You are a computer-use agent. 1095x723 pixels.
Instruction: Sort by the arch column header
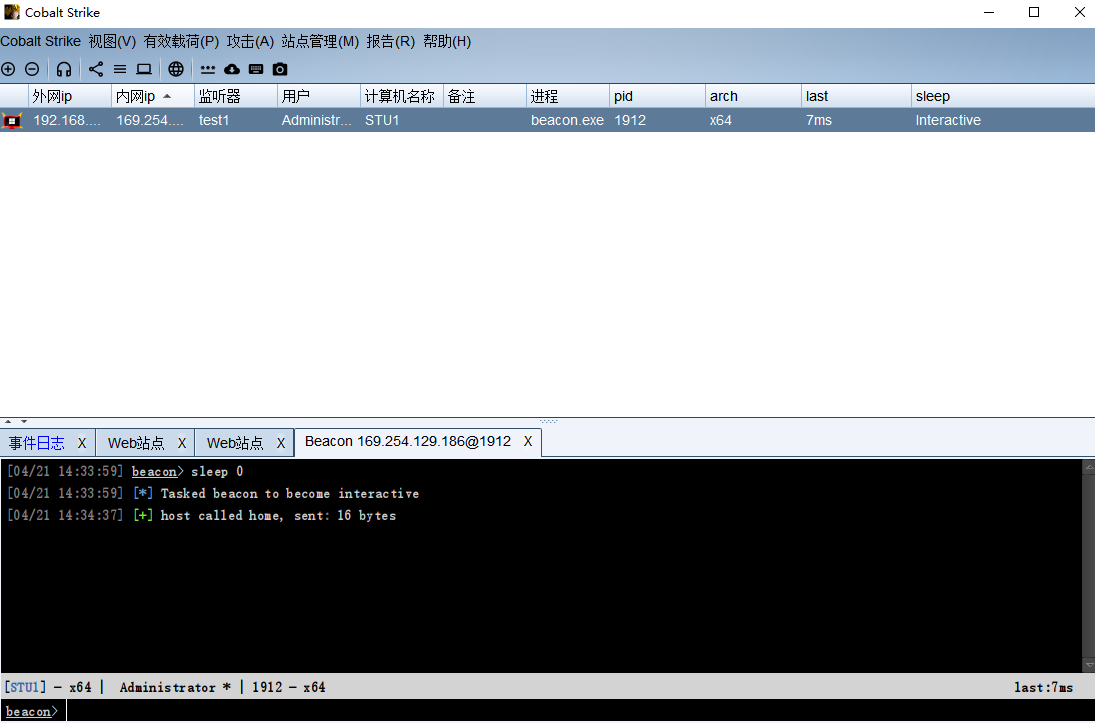click(x=754, y=96)
